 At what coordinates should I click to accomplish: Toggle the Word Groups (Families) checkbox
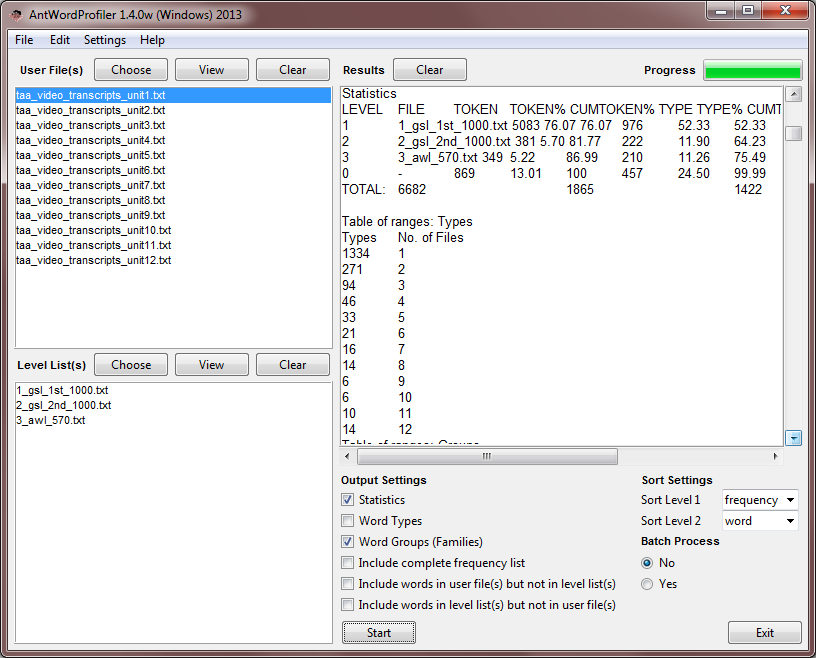(348, 541)
